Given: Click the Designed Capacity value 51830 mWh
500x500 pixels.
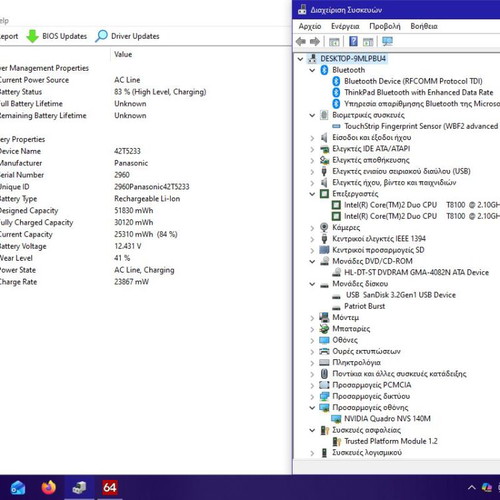Looking at the screenshot, I should (134, 211).
